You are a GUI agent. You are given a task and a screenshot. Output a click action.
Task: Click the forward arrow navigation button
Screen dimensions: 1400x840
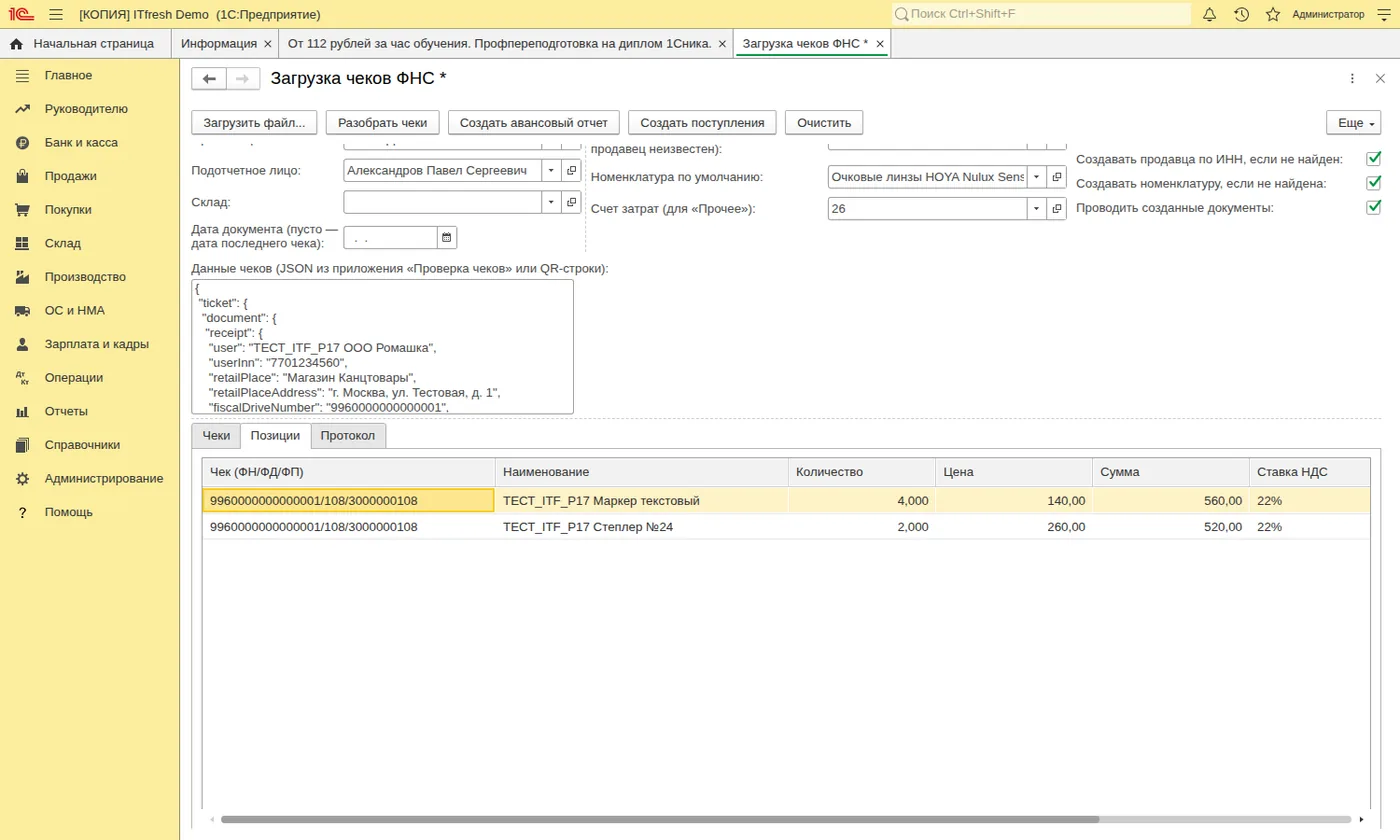pyautogui.click(x=243, y=79)
